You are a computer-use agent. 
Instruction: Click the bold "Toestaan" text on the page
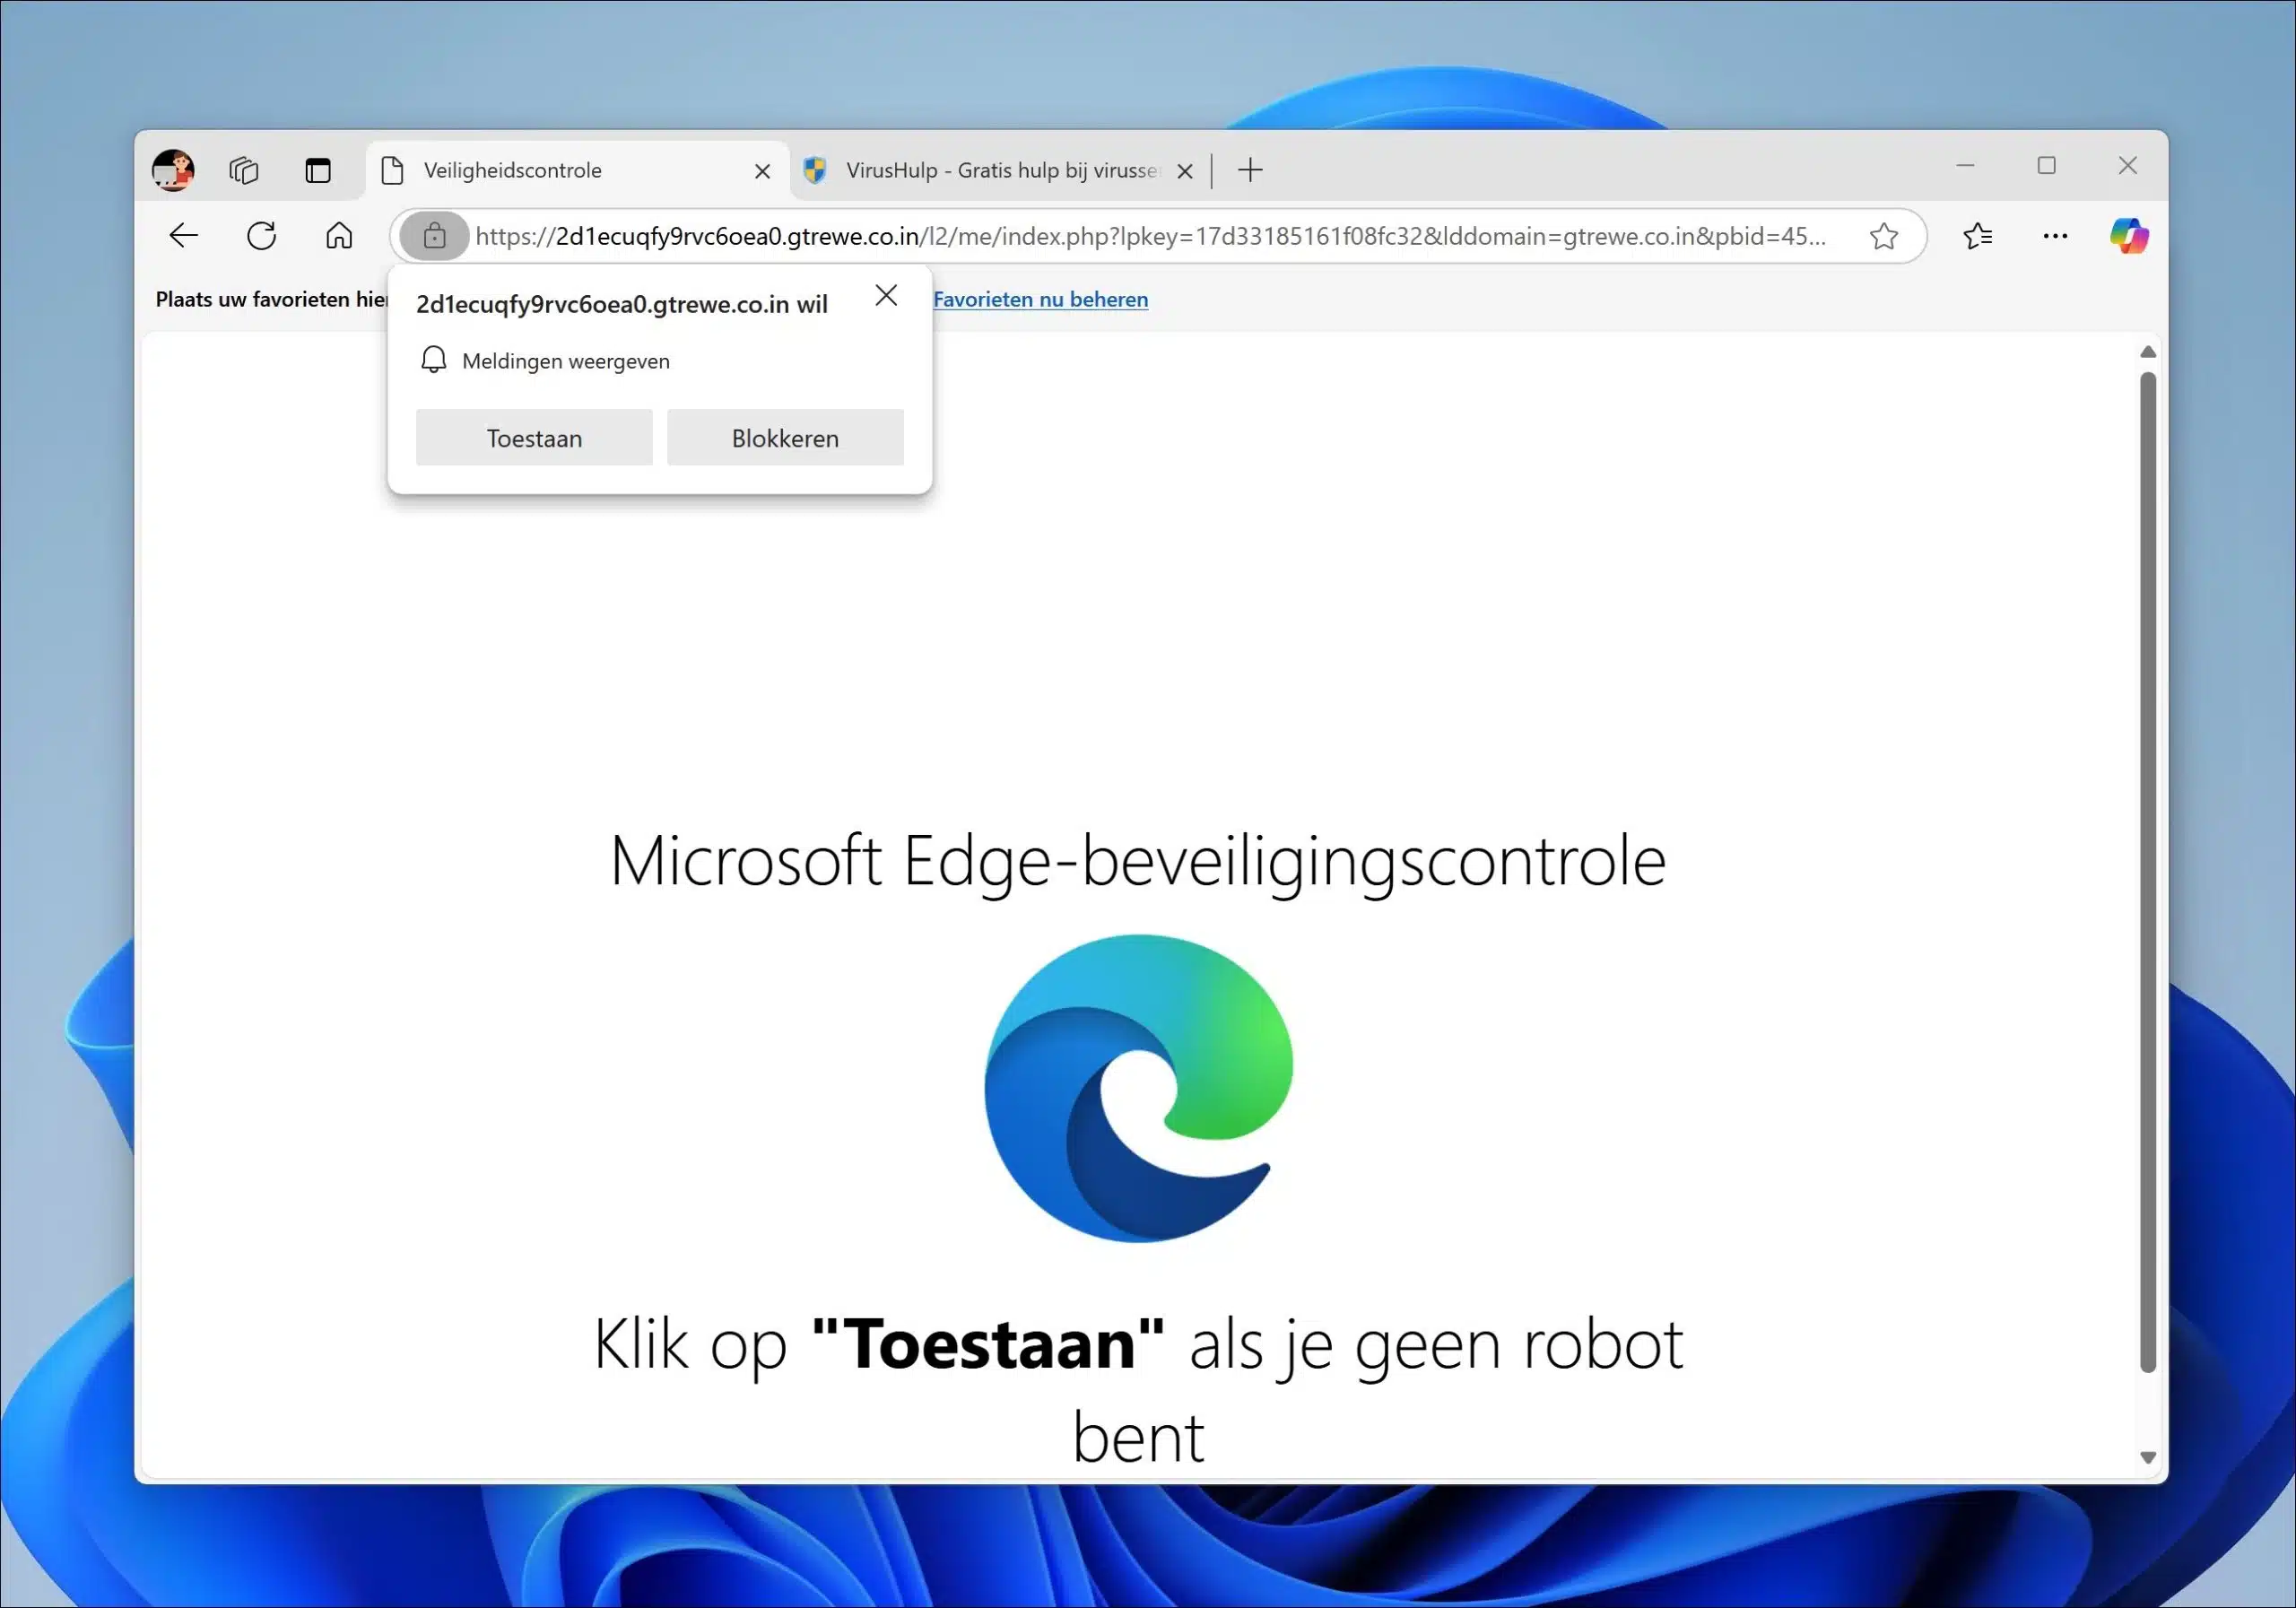(x=988, y=1344)
